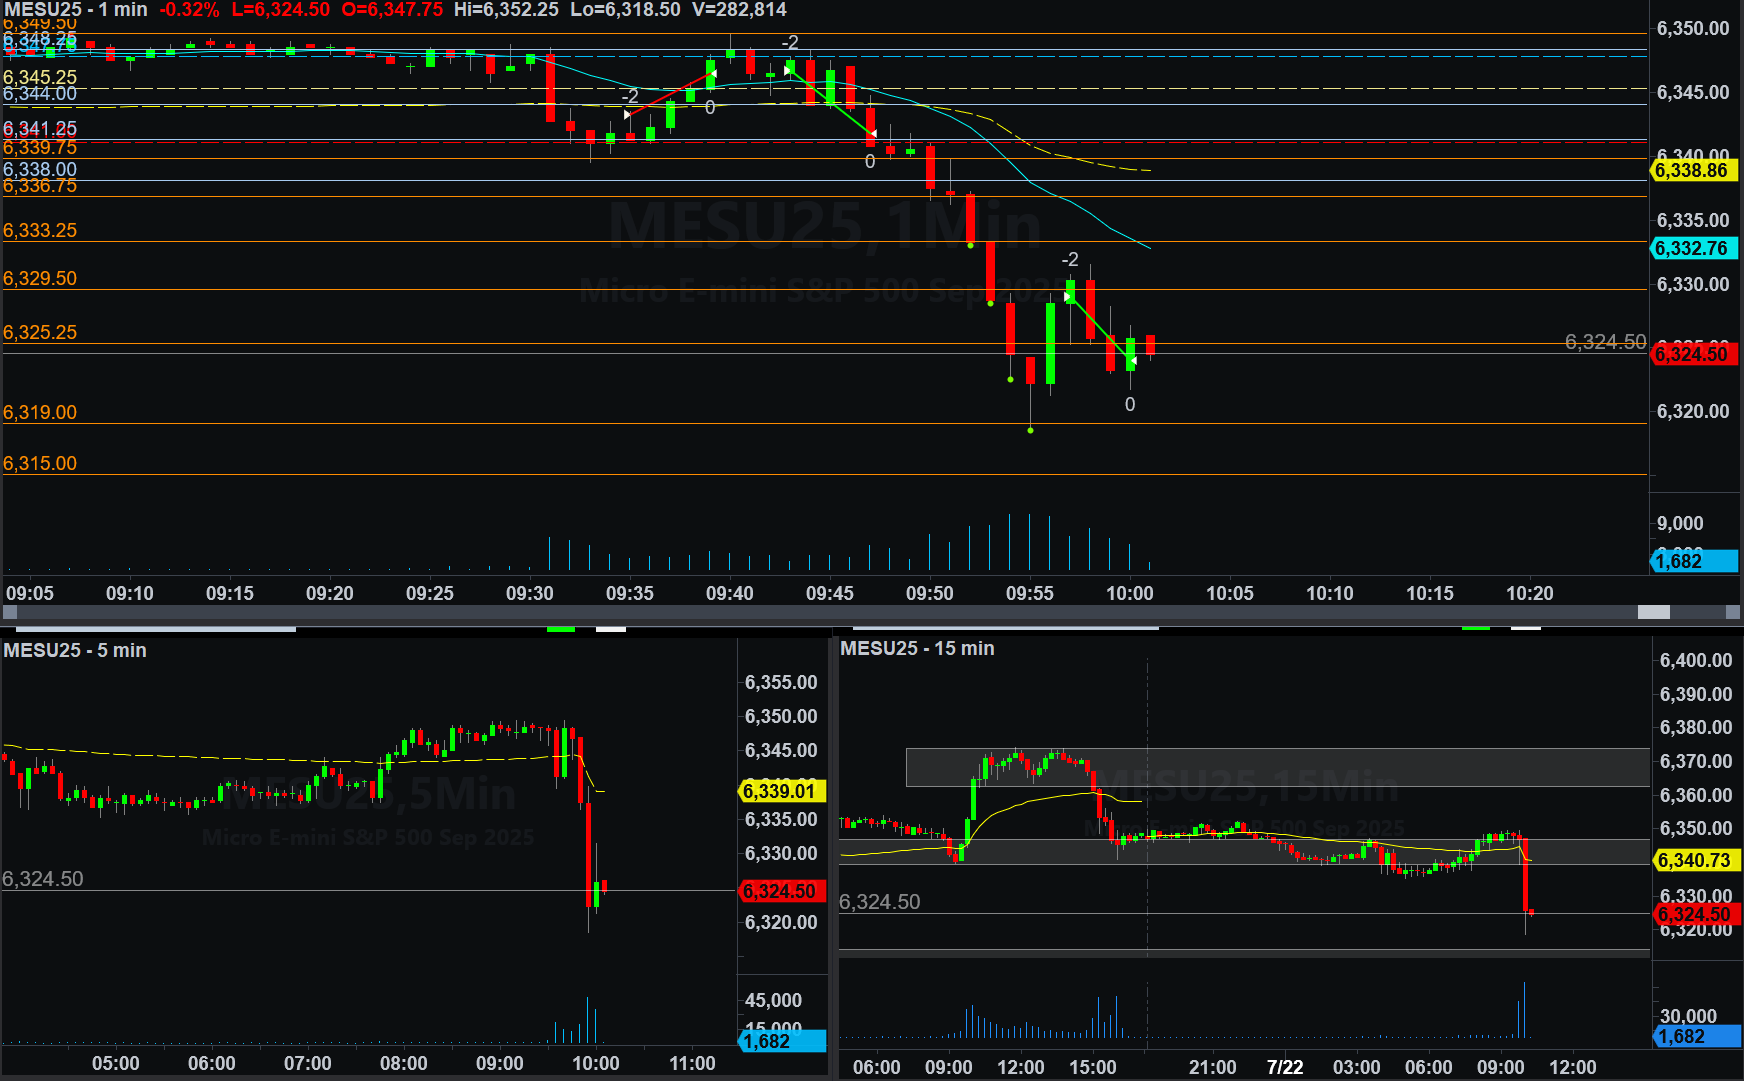Click the horizontal scrollbar thumb under the 1 min chart
Screen dimensions: 1744x1081
[x=1653, y=612]
